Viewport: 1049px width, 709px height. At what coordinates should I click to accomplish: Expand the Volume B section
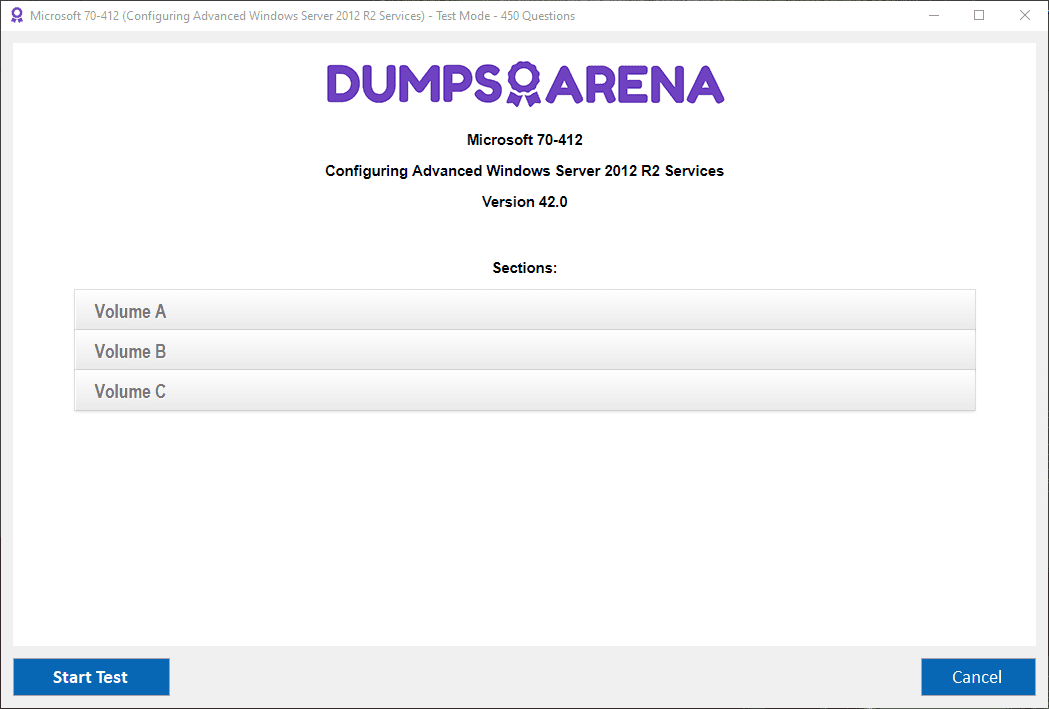point(524,350)
